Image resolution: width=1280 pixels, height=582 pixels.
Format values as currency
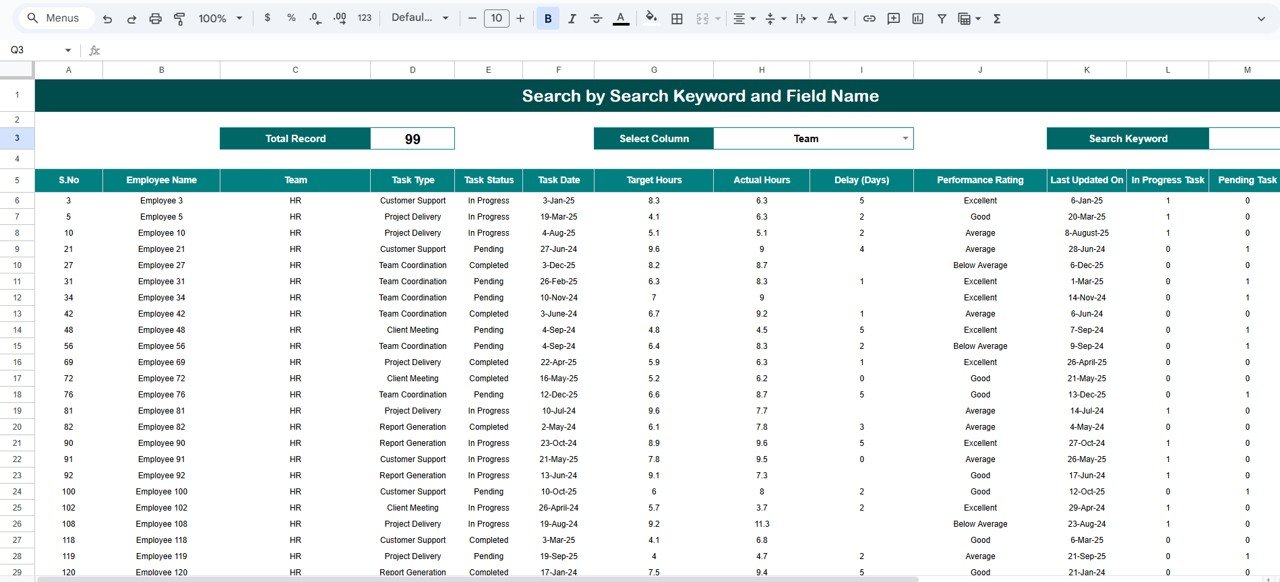(x=267, y=18)
